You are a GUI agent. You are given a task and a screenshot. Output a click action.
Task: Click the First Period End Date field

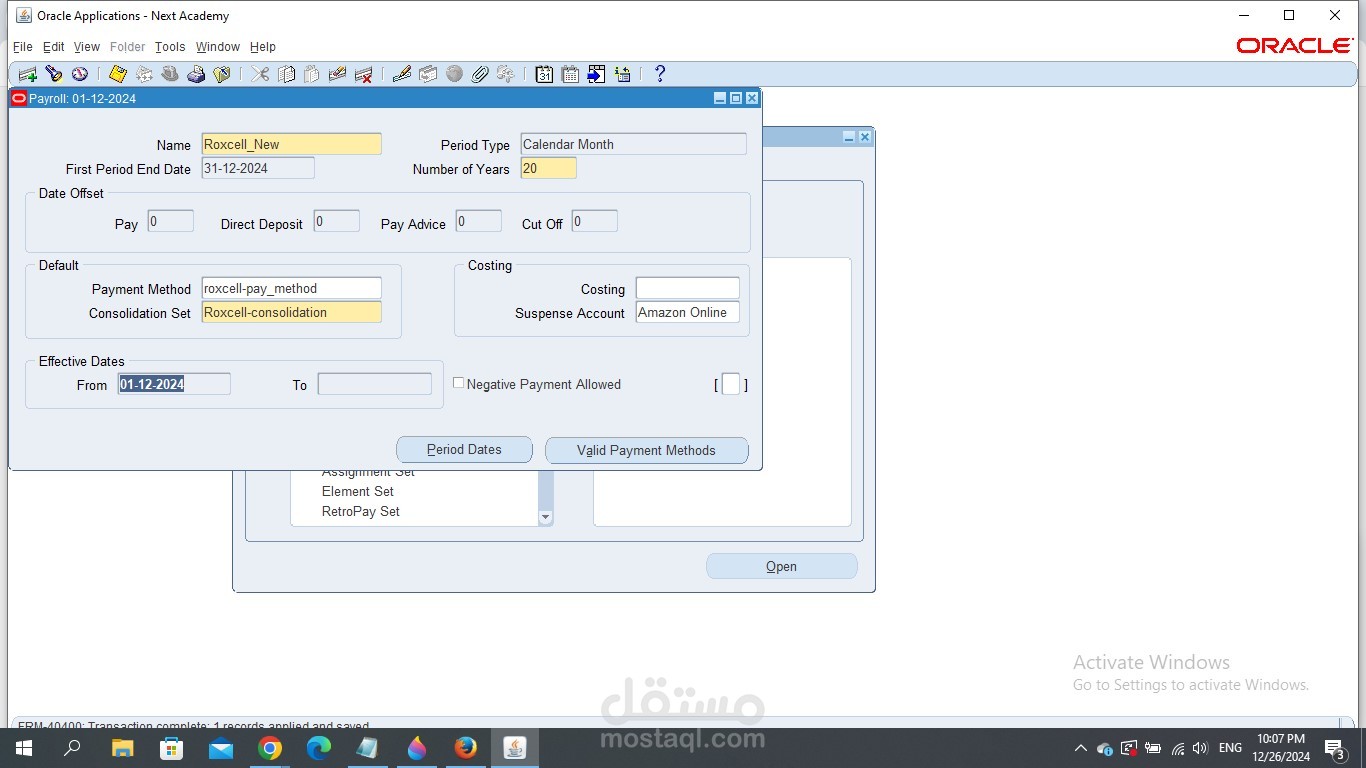tap(258, 168)
